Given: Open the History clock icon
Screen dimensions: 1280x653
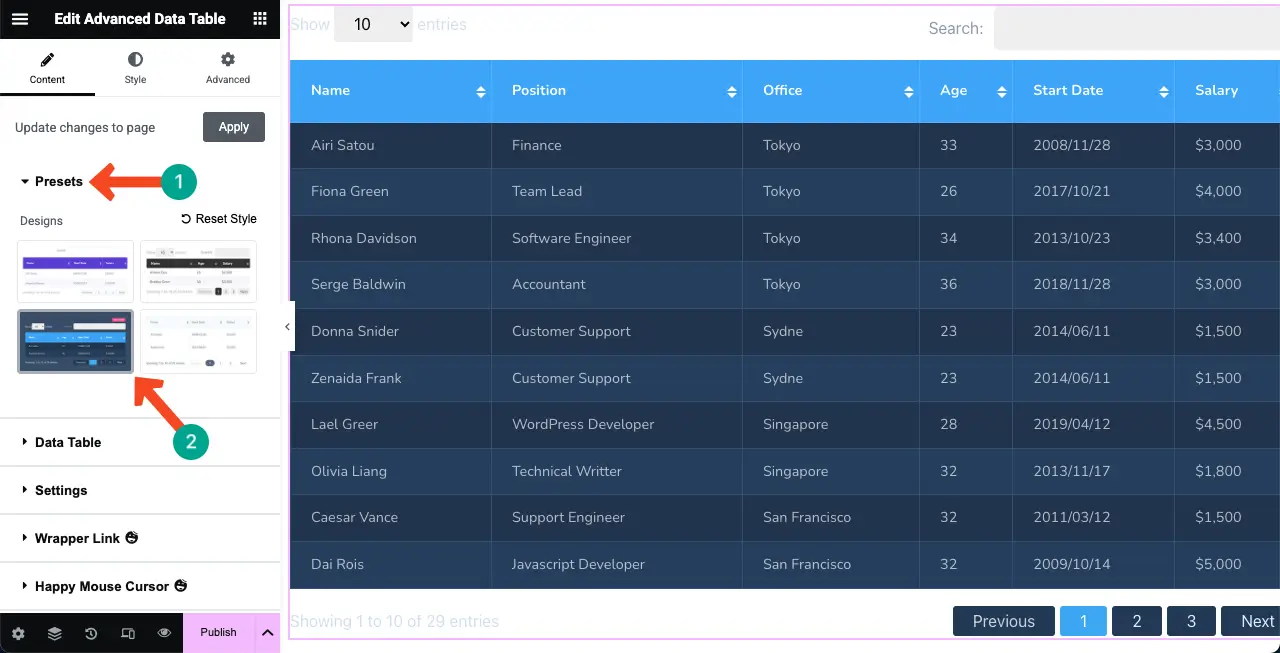Looking at the screenshot, I should click(x=91, y=633).
